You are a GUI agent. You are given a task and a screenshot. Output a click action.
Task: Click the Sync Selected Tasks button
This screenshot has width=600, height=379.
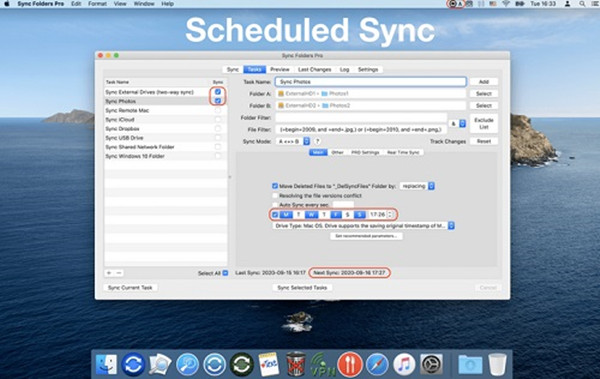tap(302, 288)
